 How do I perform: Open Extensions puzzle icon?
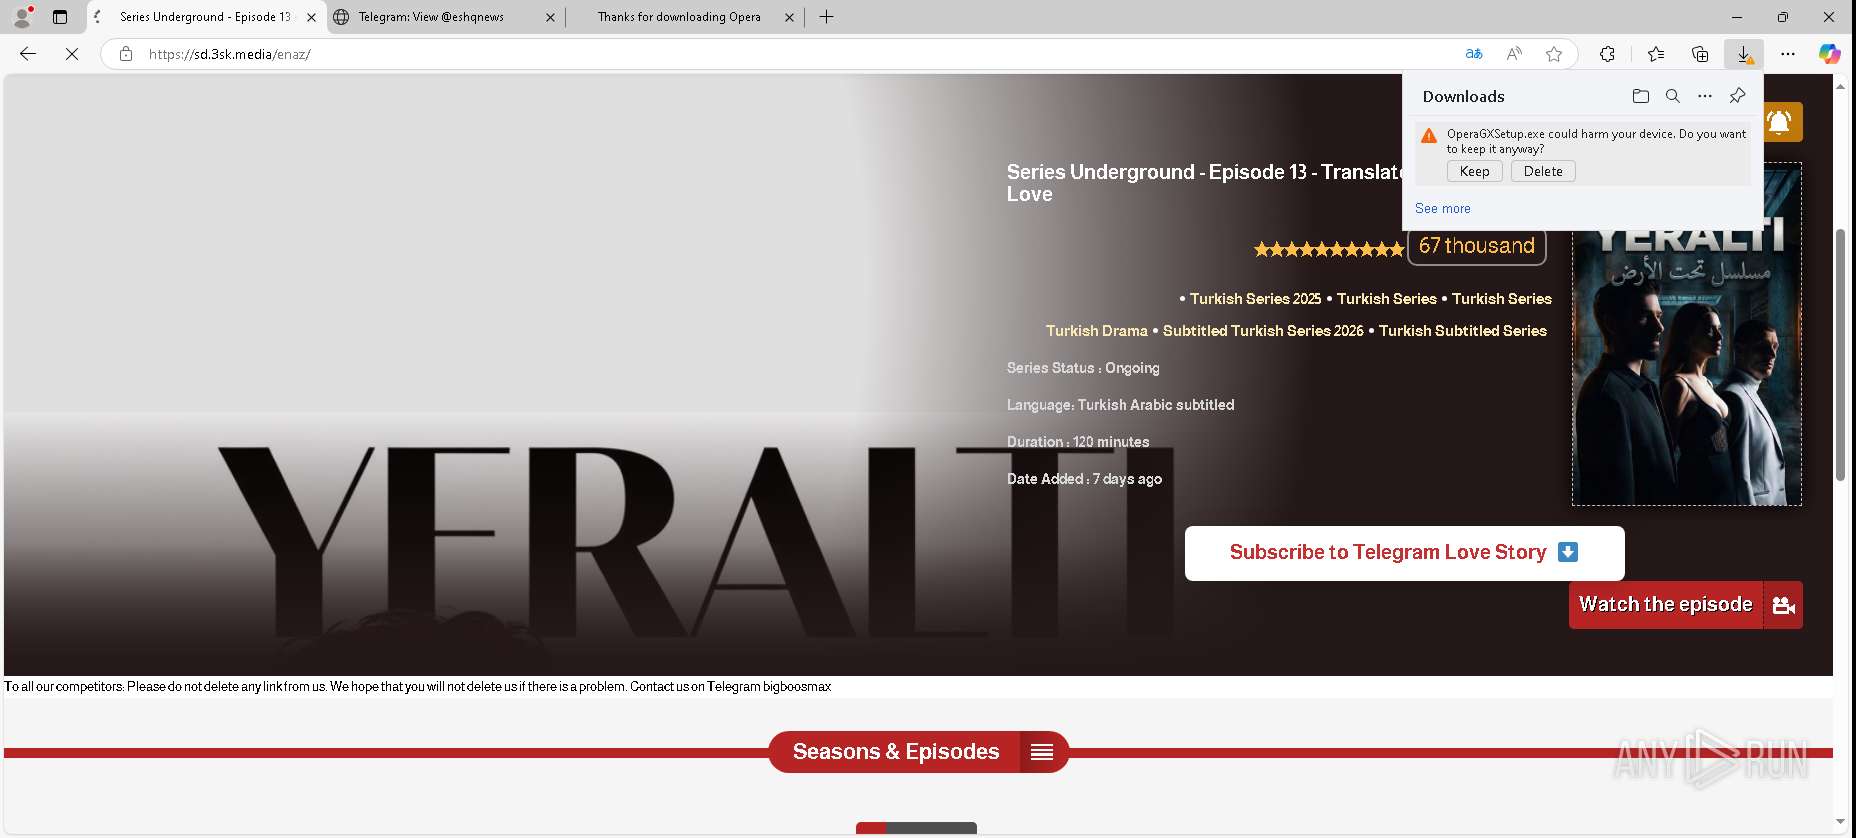(x=1607, y=54)
